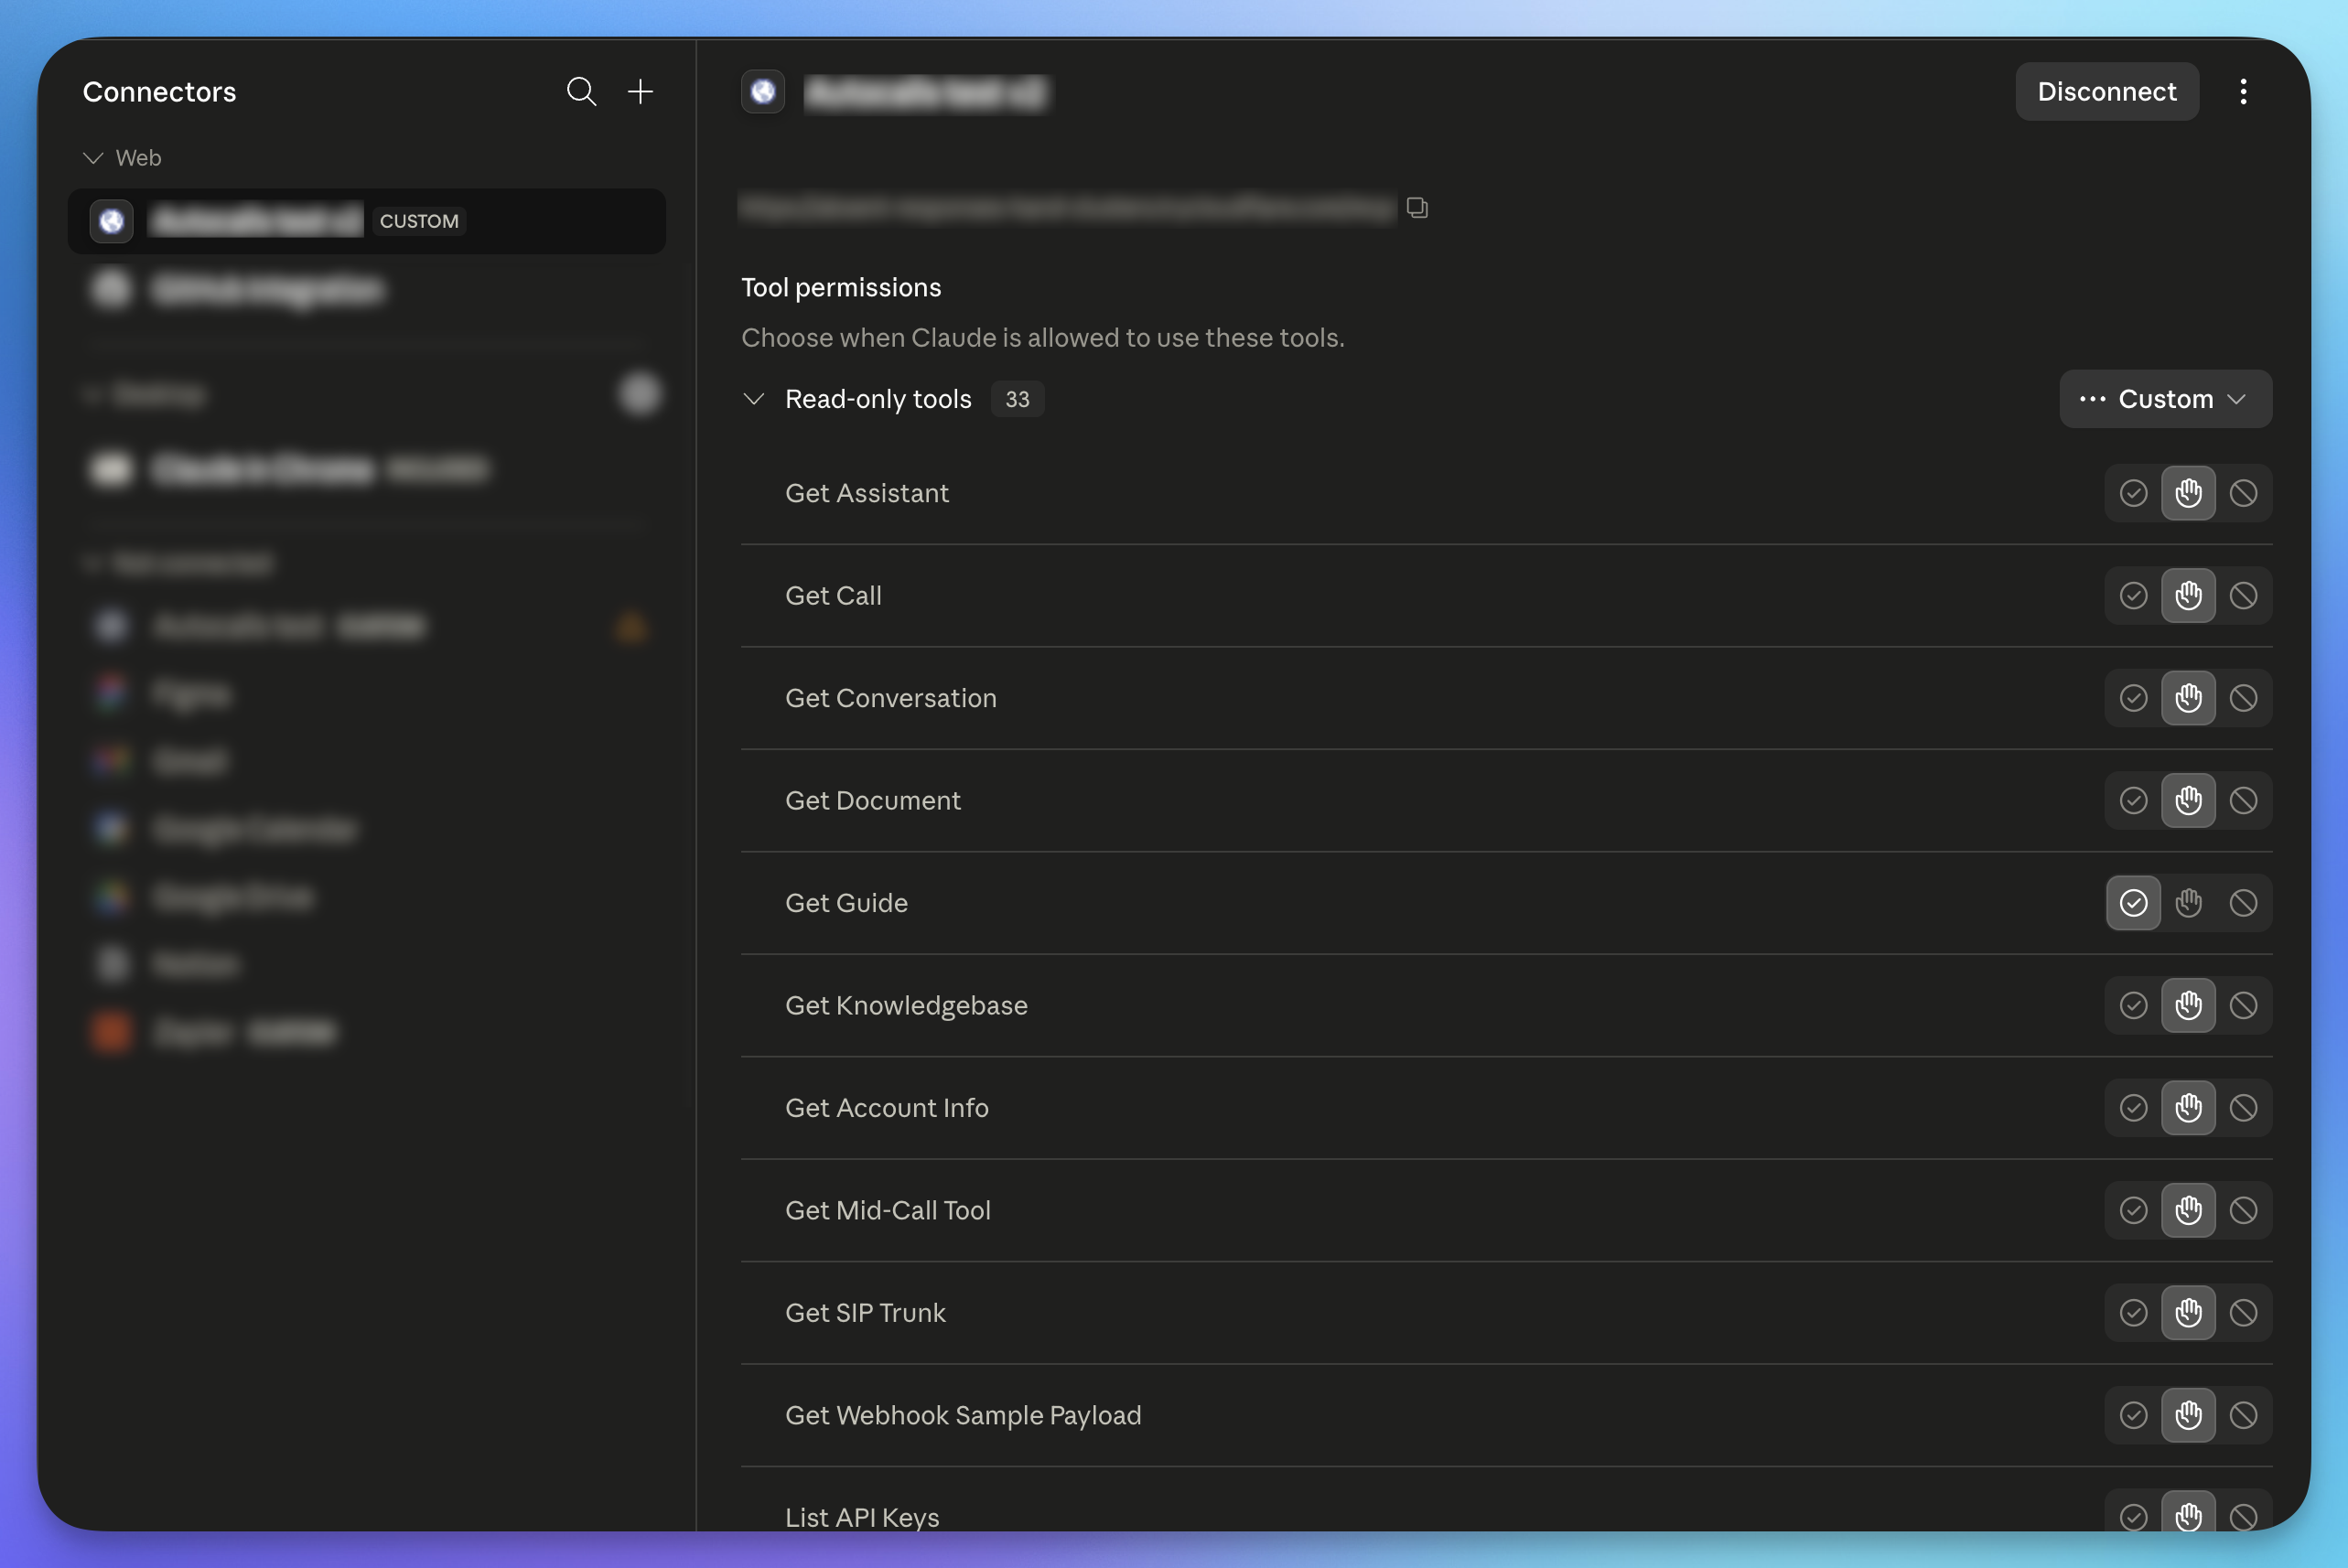Click the List API Keys tool name
Screen dimensions: 2348x1568
861,1518
